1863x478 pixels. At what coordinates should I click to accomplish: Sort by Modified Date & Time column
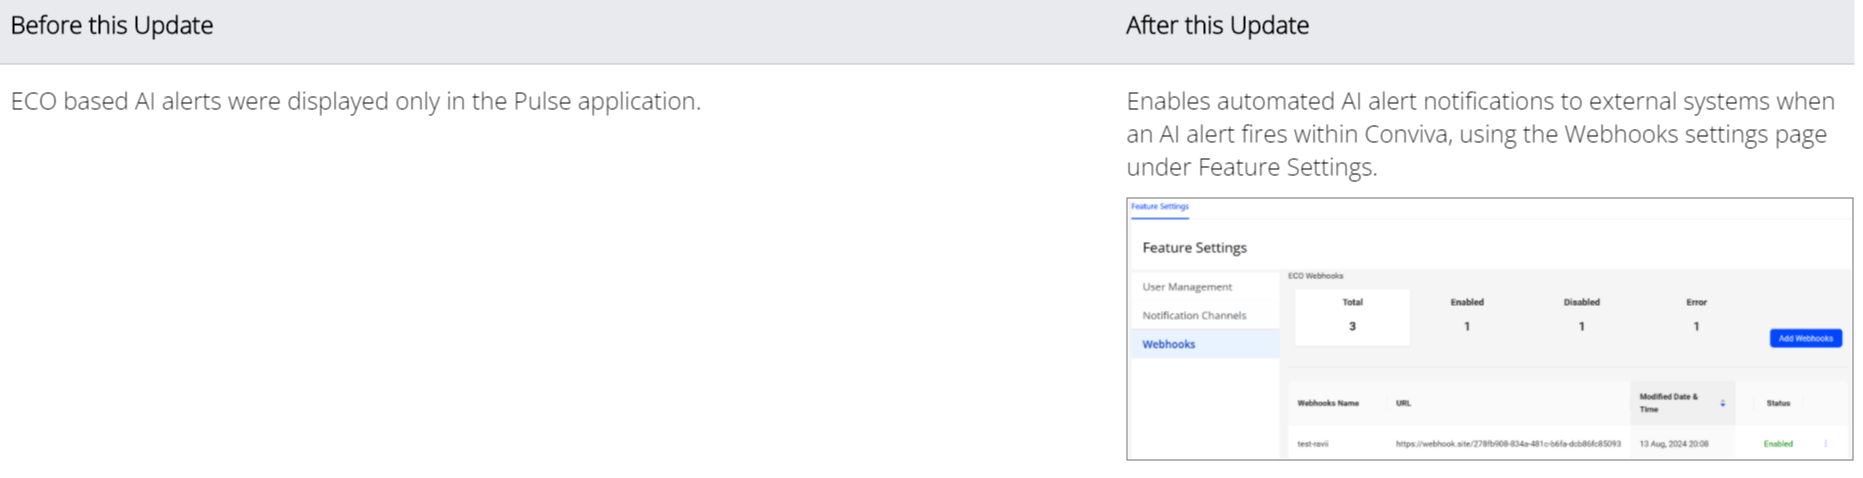(x=1668, y=403)
